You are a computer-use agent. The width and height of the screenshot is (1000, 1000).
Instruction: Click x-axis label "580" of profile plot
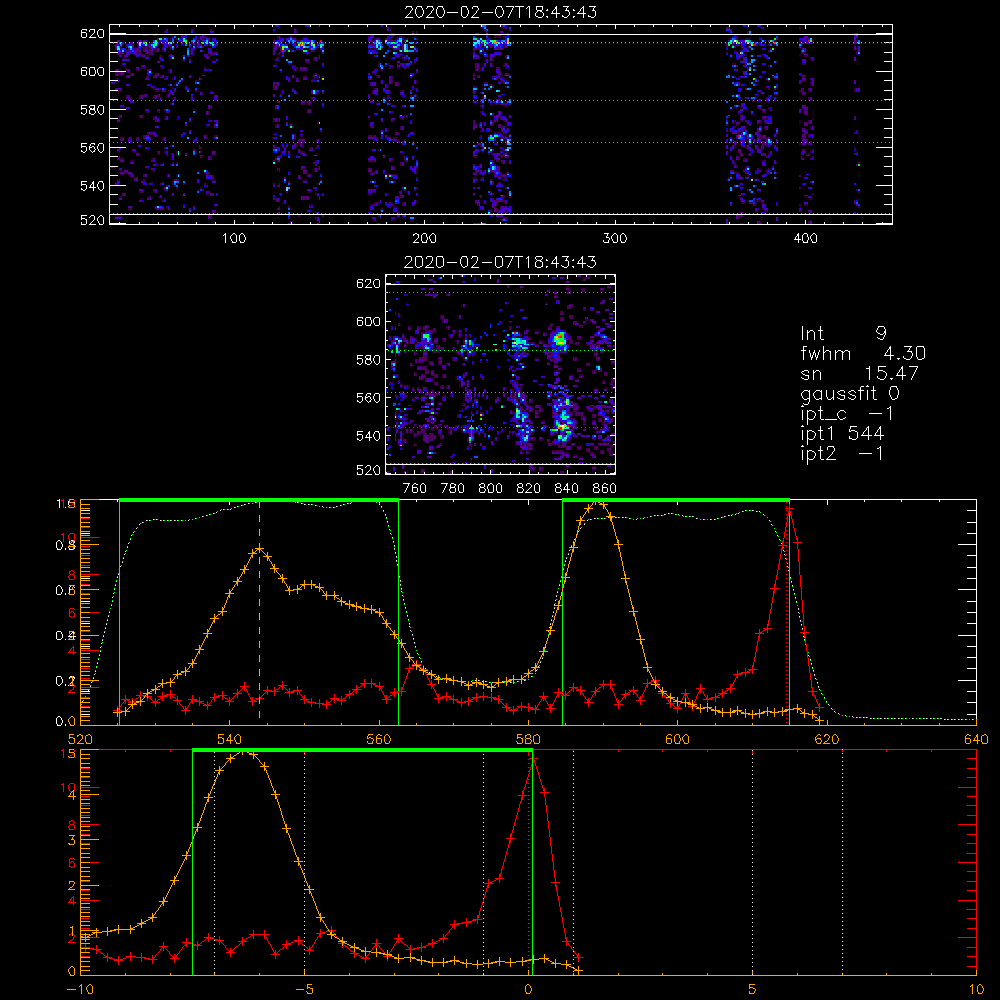(x=528, y=739)
